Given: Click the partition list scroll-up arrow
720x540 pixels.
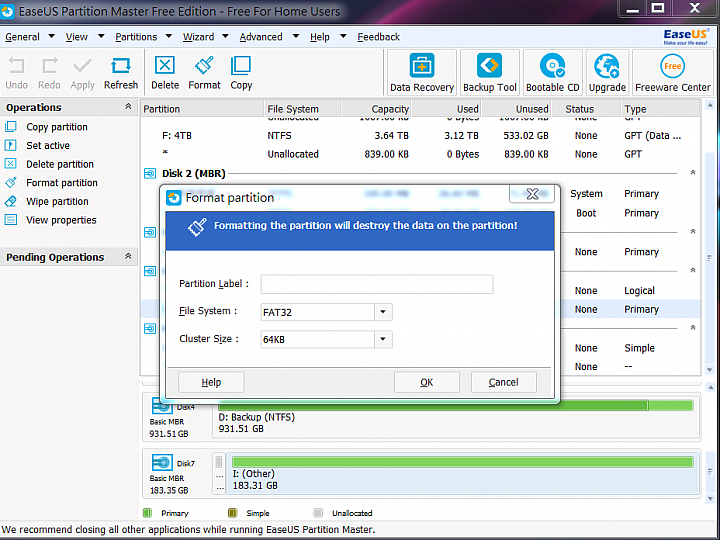Looking at the screenshot, I should coord(710,106).
